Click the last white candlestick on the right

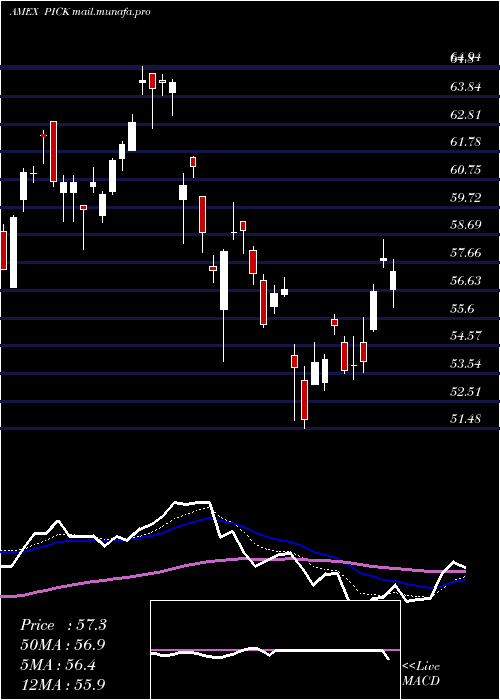coord(393,281)
